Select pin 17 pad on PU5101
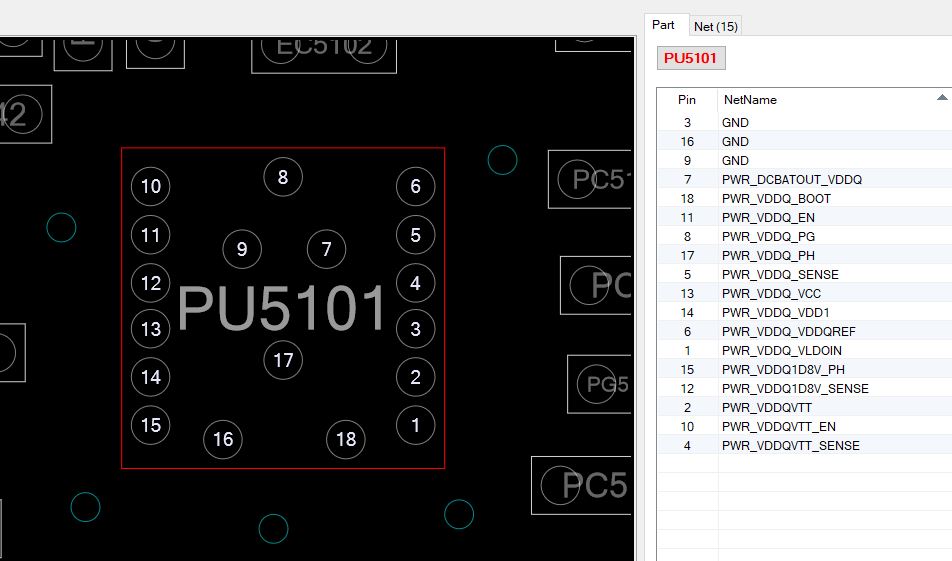The width and height of the screenshot is (952, 561). (x=283, y=360)
